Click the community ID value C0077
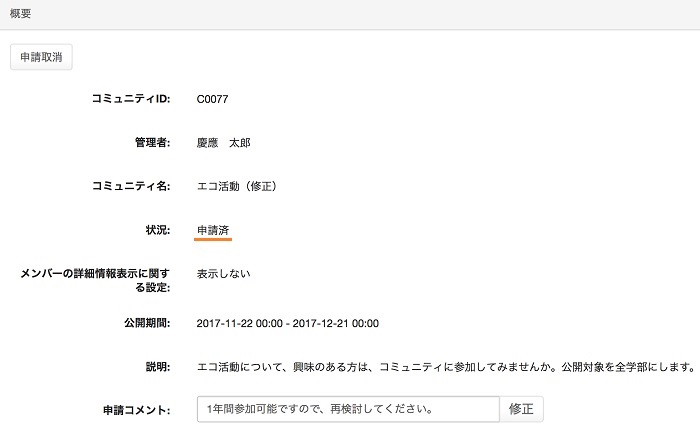Screen dimensions: 700x445 [214, 99]
